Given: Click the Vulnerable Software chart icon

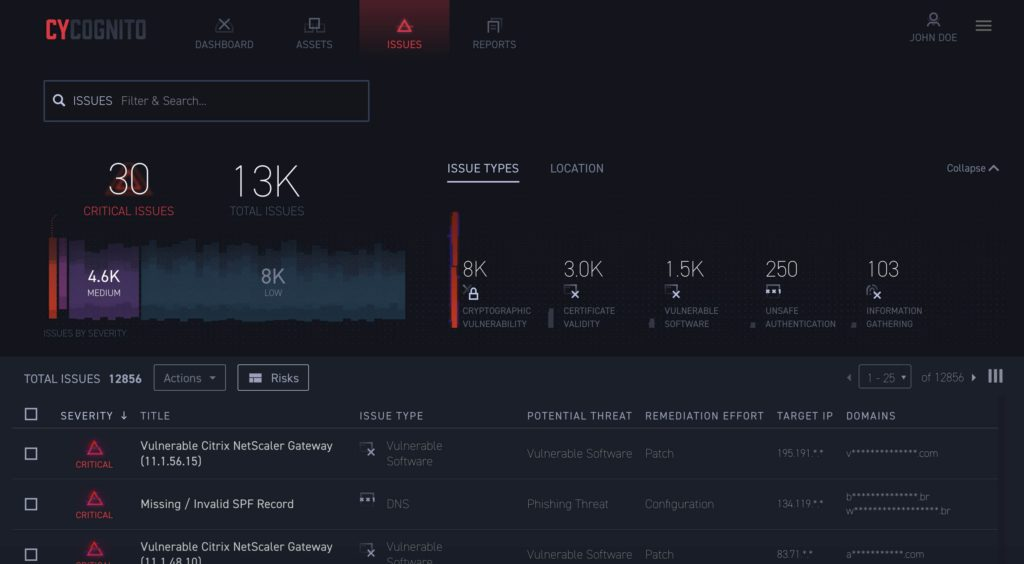Looking at the screenshot, I should pyautogui.click(x=673, y=292).
